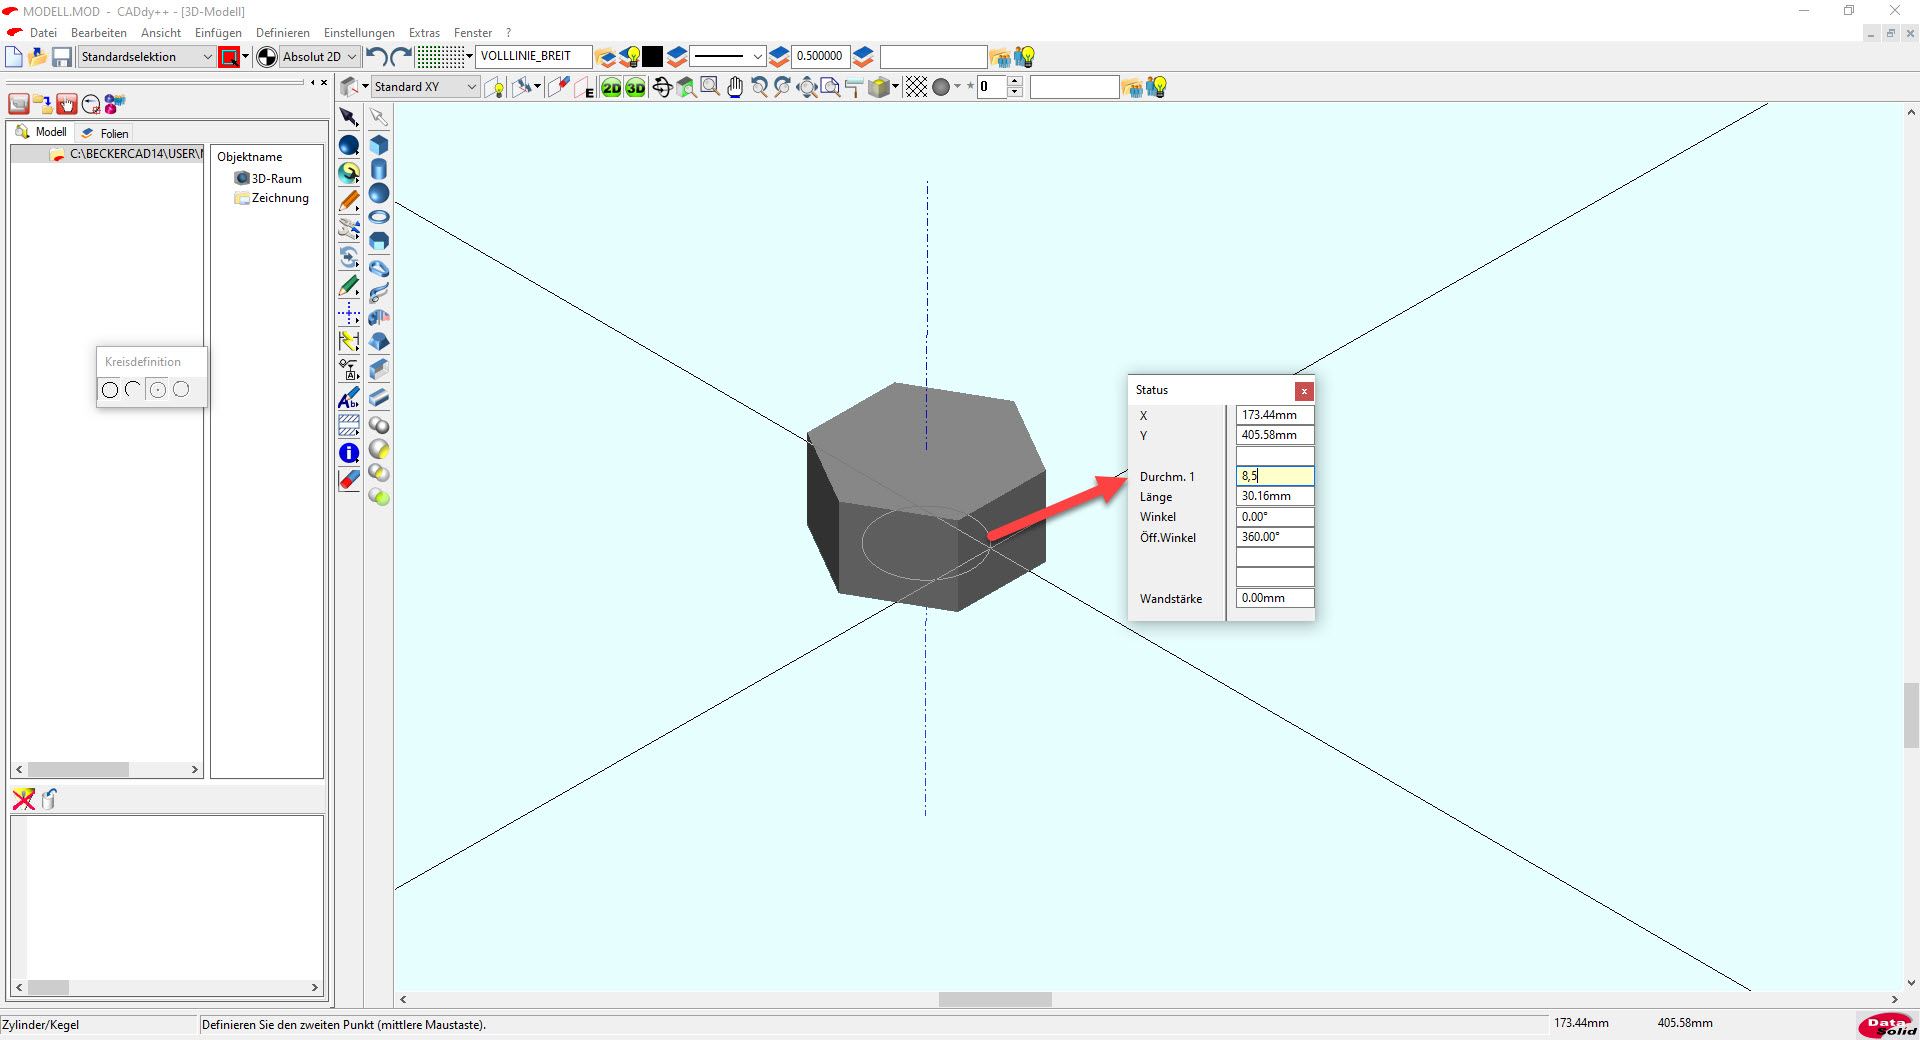This screenshot has height=1040, width=1920.
Task: Click the 3D box primitive tool
Action: pos(379,145)
